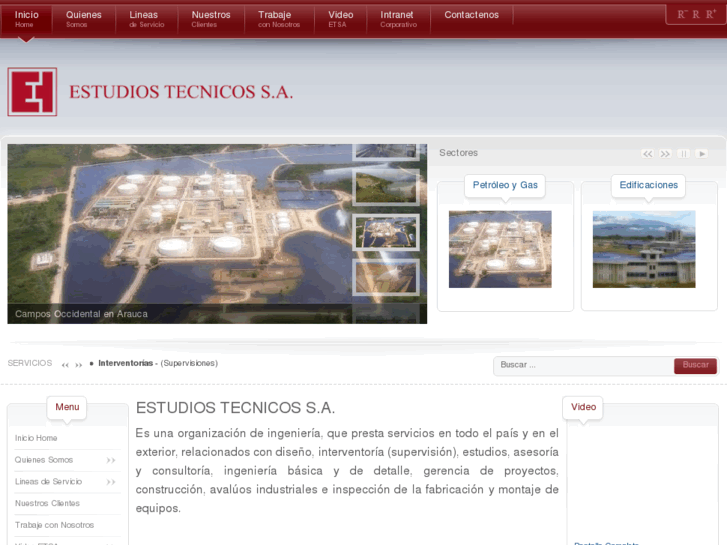Open Edificaciones sector label
Viewport: 727px width, 545px height.
coord(649,185)
